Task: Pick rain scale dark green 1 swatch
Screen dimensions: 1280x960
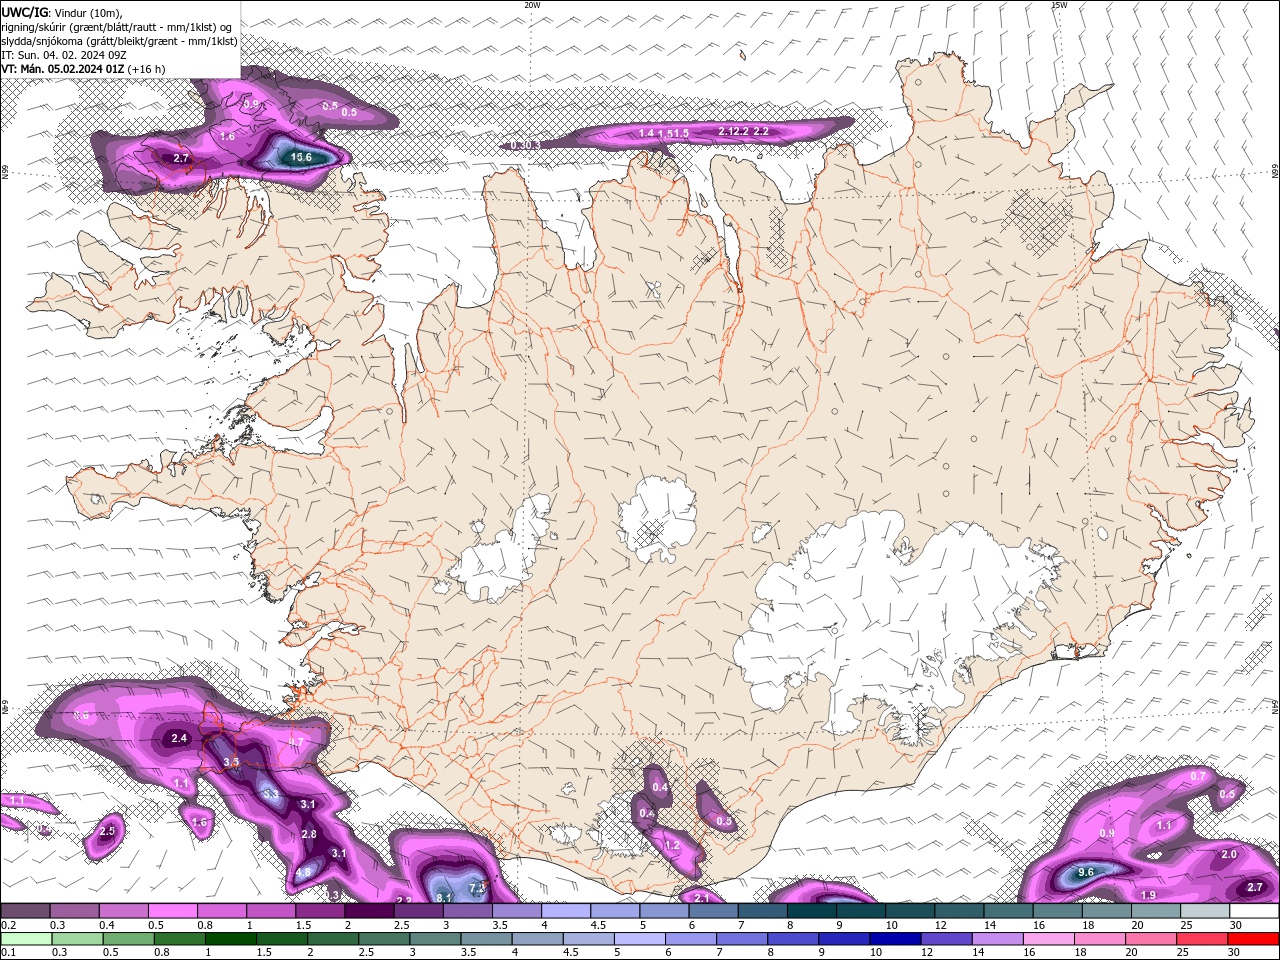Action: (233, 939)
